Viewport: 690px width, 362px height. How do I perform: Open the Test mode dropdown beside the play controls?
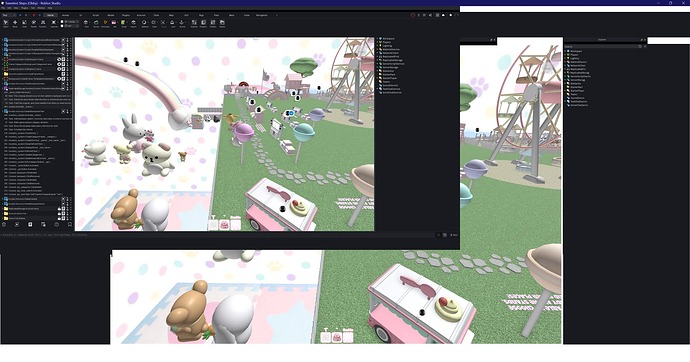(x=8, y=15)
